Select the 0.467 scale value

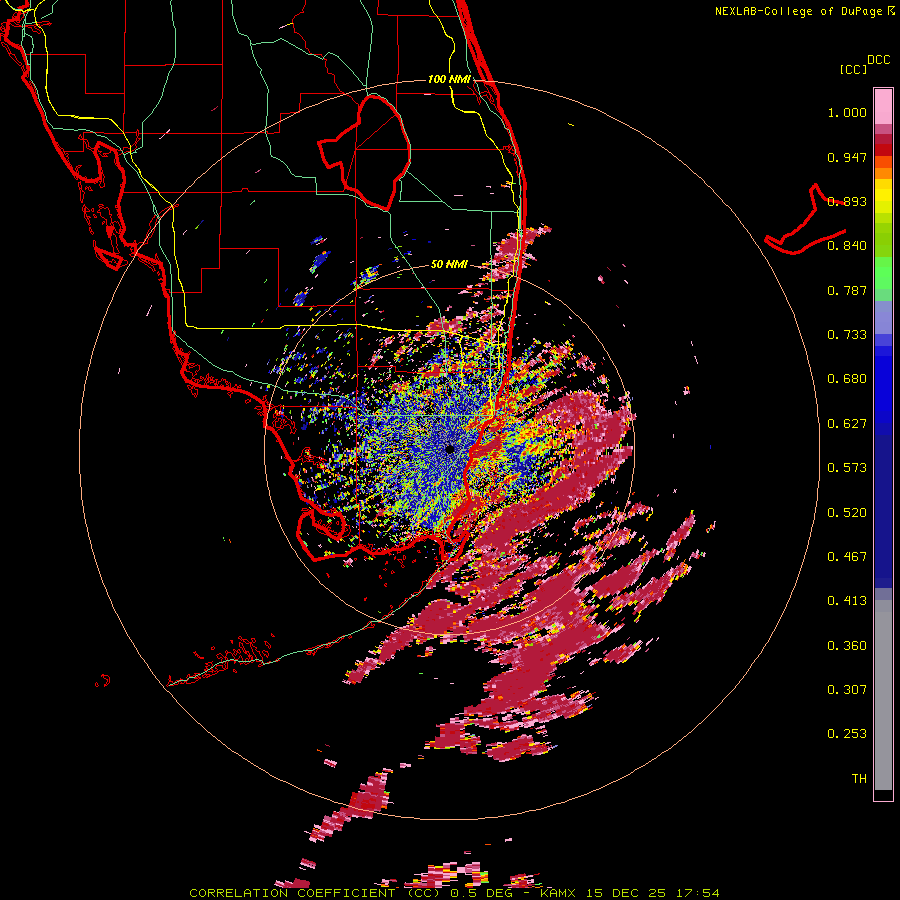point(847,556)
